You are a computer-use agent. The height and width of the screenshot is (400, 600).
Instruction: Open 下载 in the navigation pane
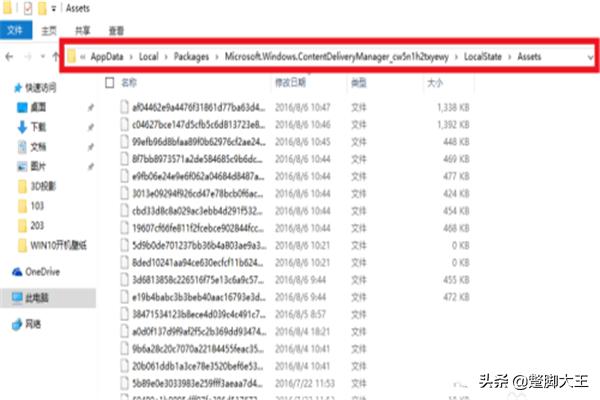pos(38,127)
